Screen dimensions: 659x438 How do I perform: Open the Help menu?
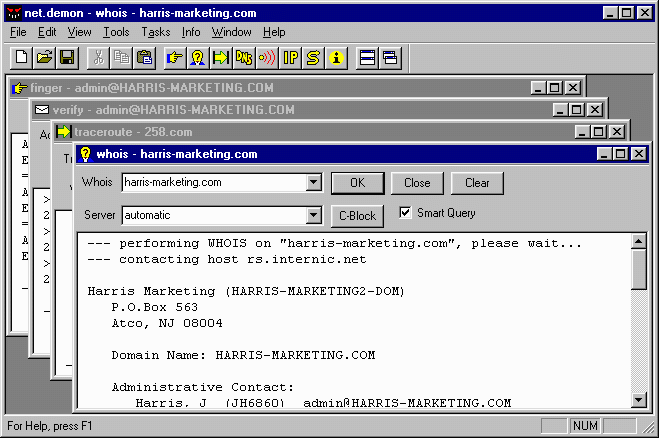tap(274, 32)
